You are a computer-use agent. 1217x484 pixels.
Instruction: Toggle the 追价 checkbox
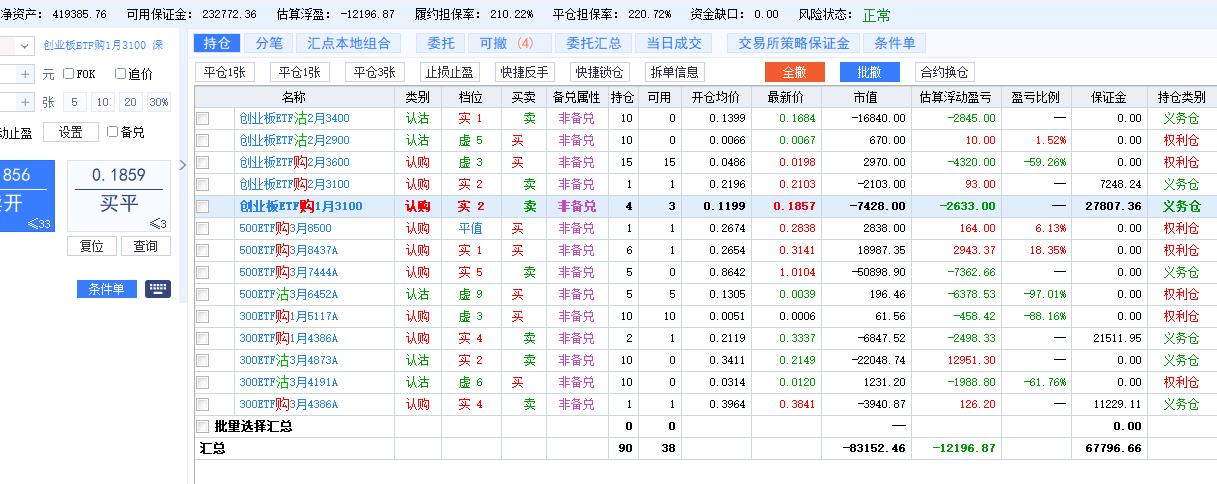coord(120,74)
